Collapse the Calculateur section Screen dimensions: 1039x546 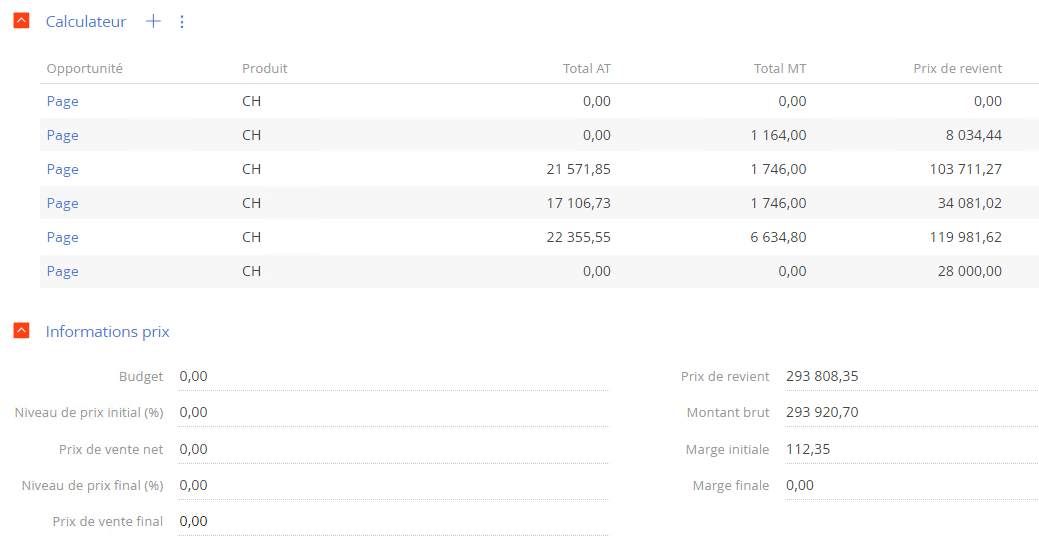coord(21,21)
